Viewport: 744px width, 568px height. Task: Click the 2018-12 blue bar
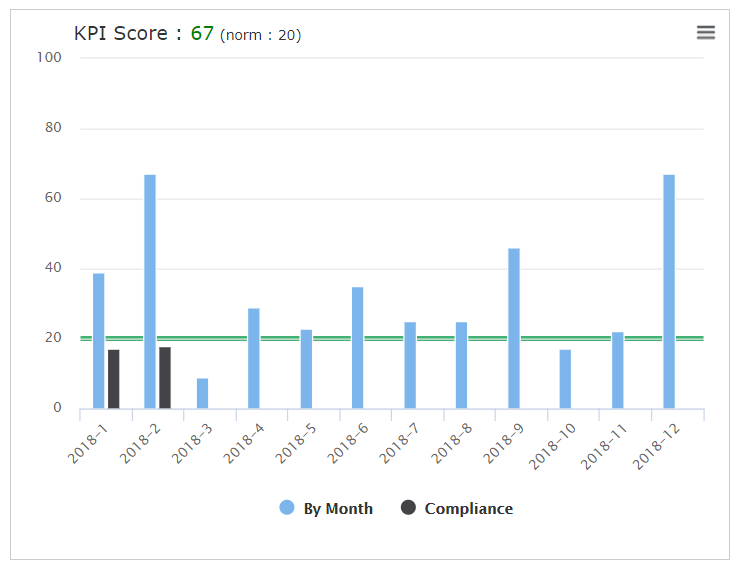click(x=669, y=291)
